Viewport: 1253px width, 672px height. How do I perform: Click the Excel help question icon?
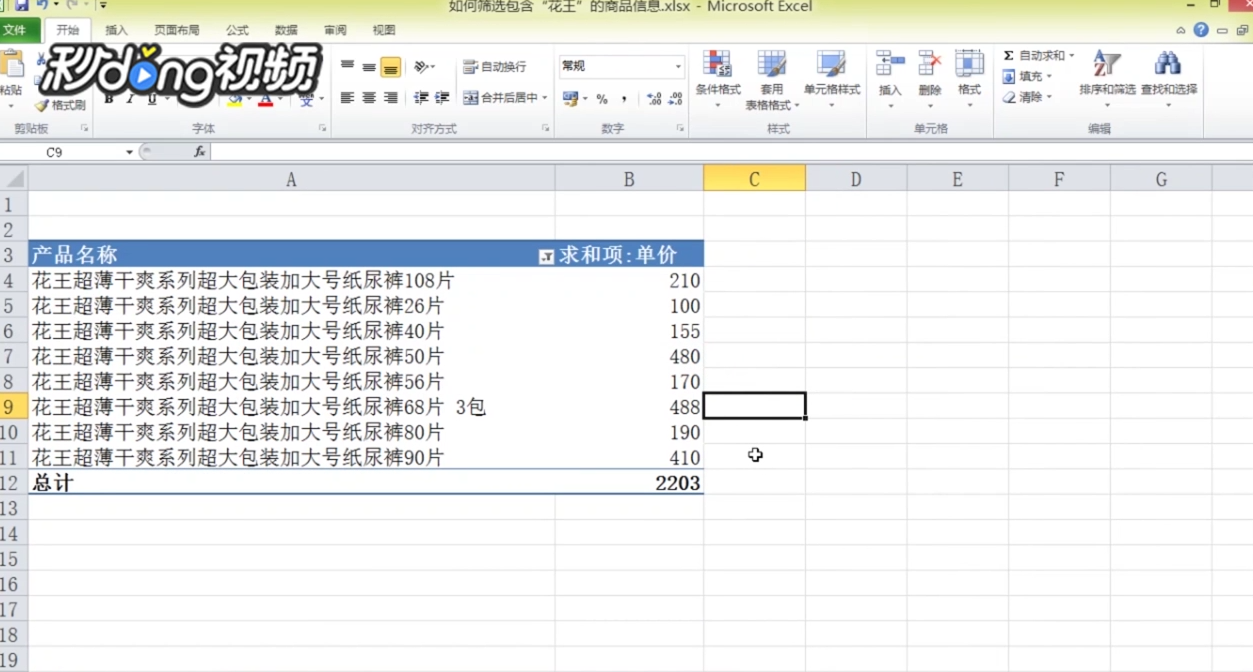(x=1201, y=30)
